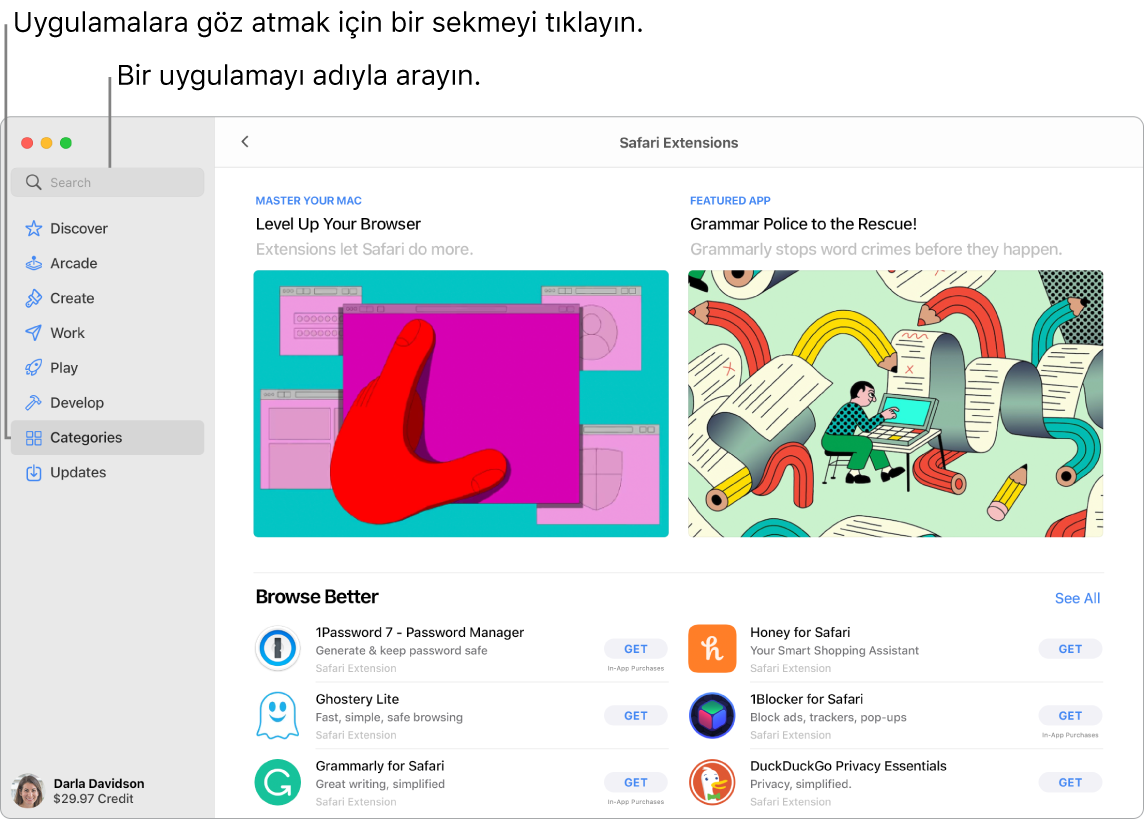Viewport: 1144px width, 819px height.
Task: Open the Grammarly for Safari icon
Action: (278, 782)
